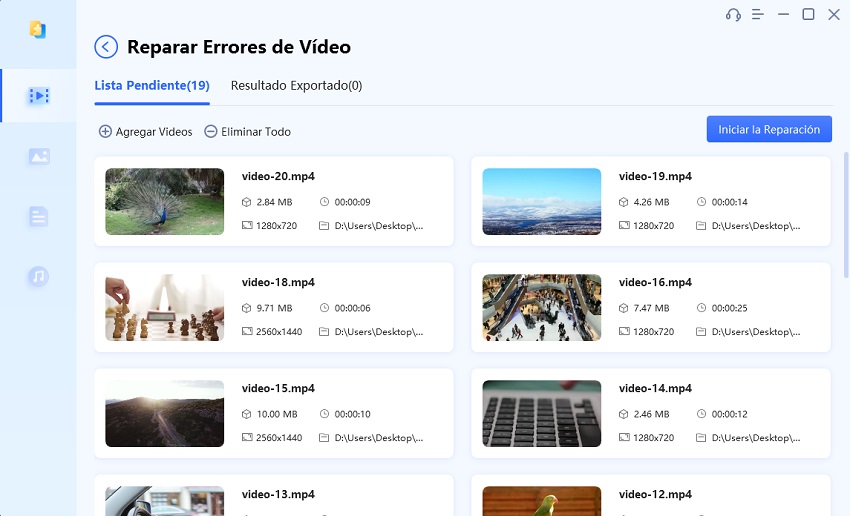Click the file name video-13.mp4
The width and height of the screenshot is (850, 516).
tap(278, 494)
